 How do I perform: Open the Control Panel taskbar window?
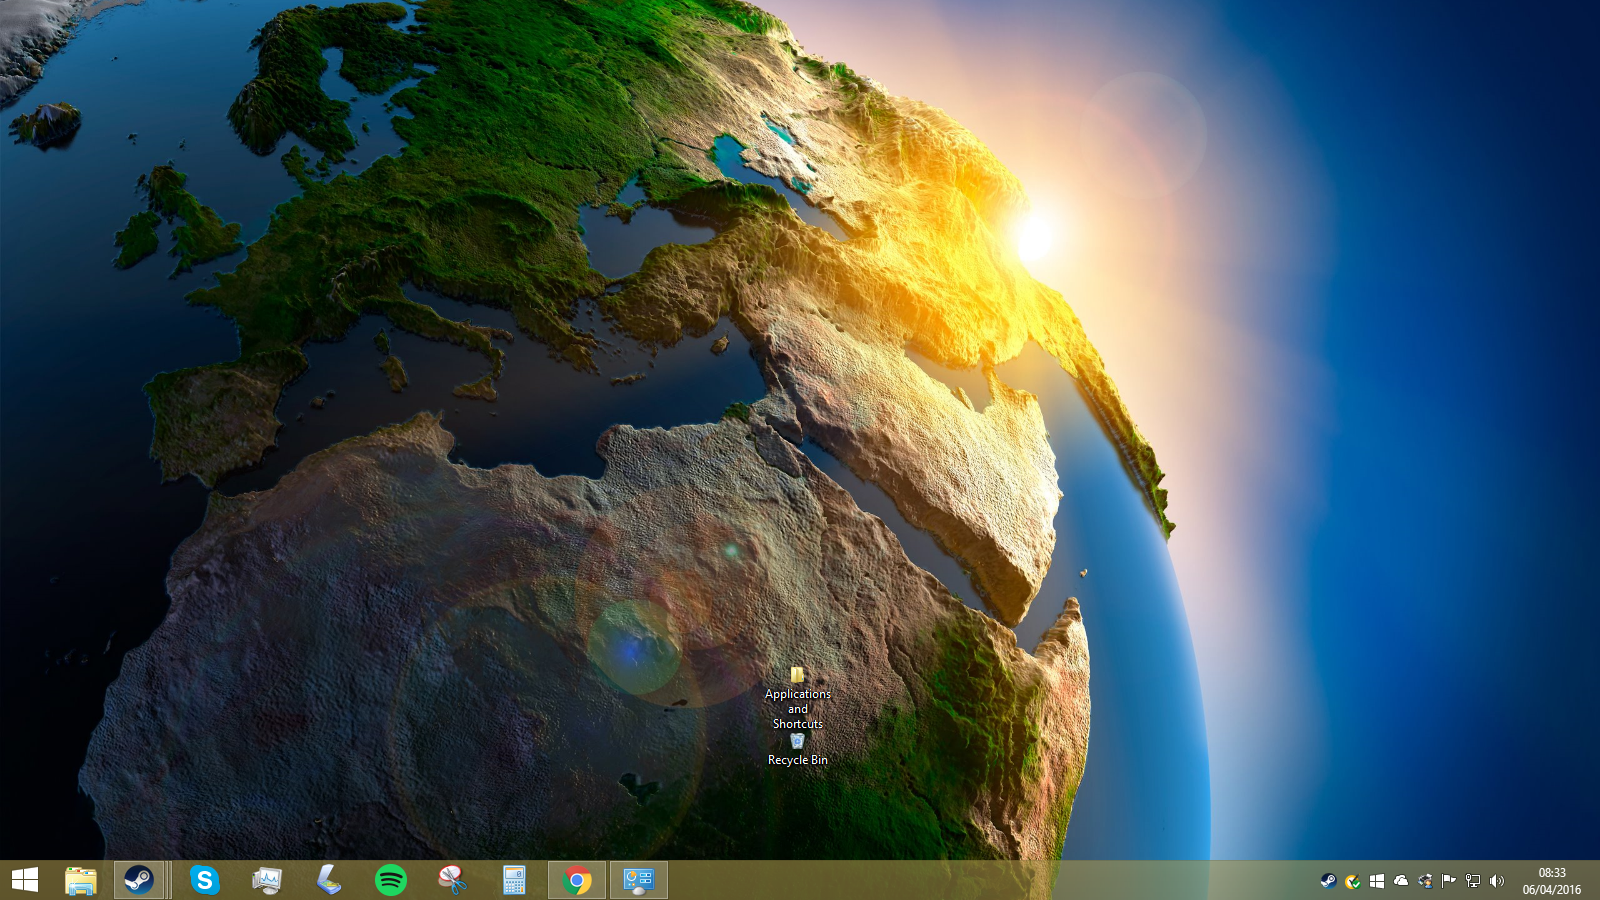[639, 880]
